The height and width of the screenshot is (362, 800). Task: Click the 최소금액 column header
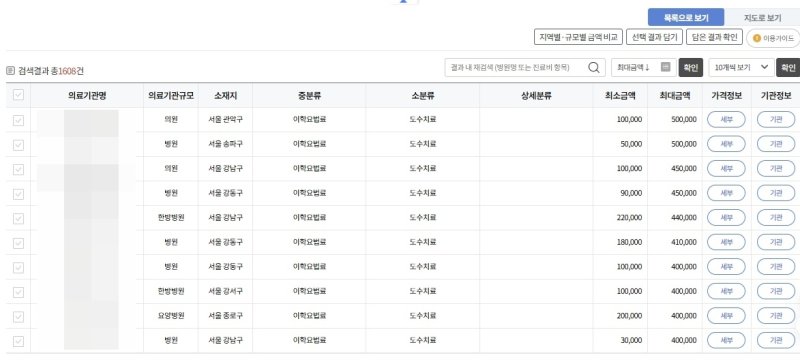coord(620,95)
